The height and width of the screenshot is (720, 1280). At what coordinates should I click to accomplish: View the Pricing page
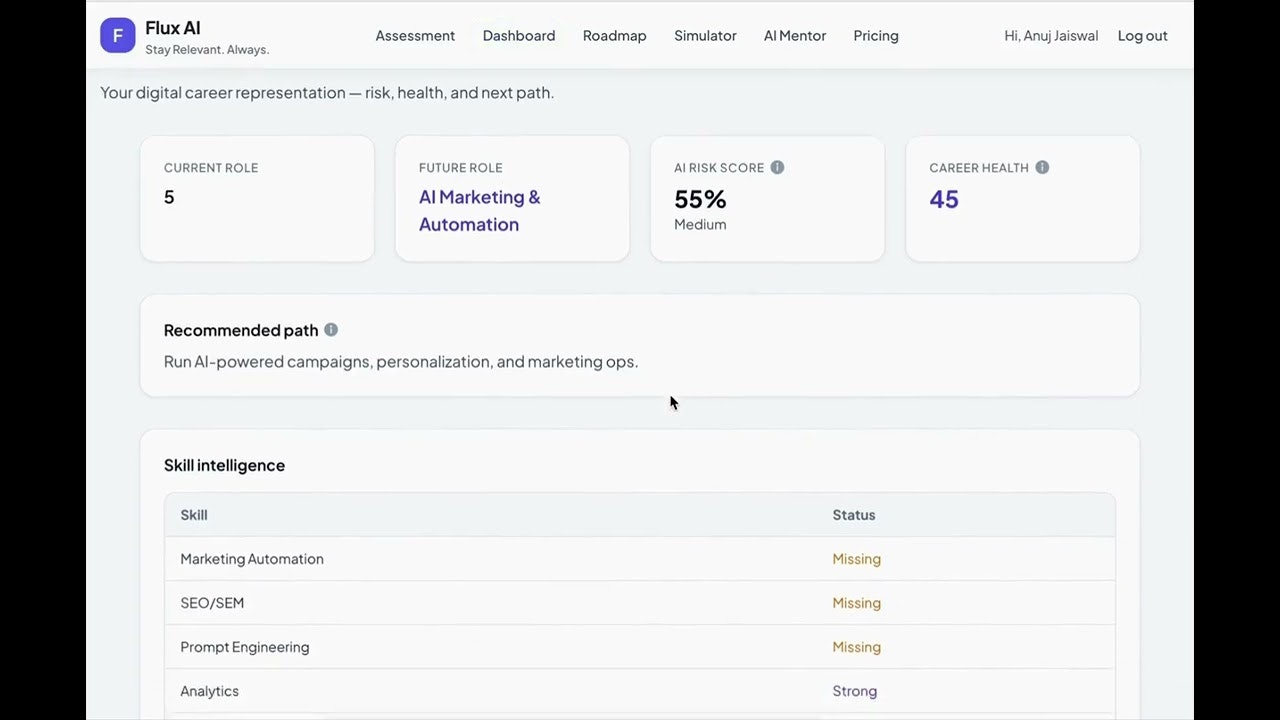[876, 36]
